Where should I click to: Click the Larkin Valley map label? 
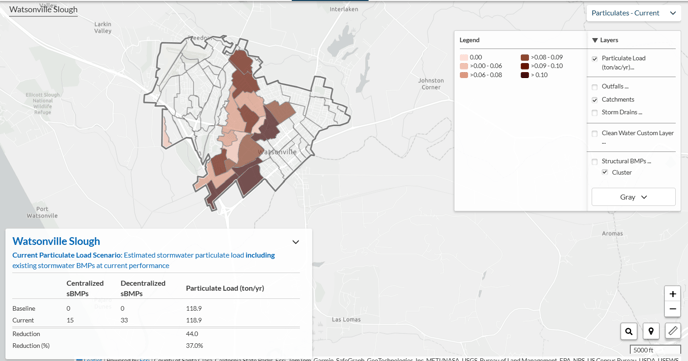click(x=103, y=28)
